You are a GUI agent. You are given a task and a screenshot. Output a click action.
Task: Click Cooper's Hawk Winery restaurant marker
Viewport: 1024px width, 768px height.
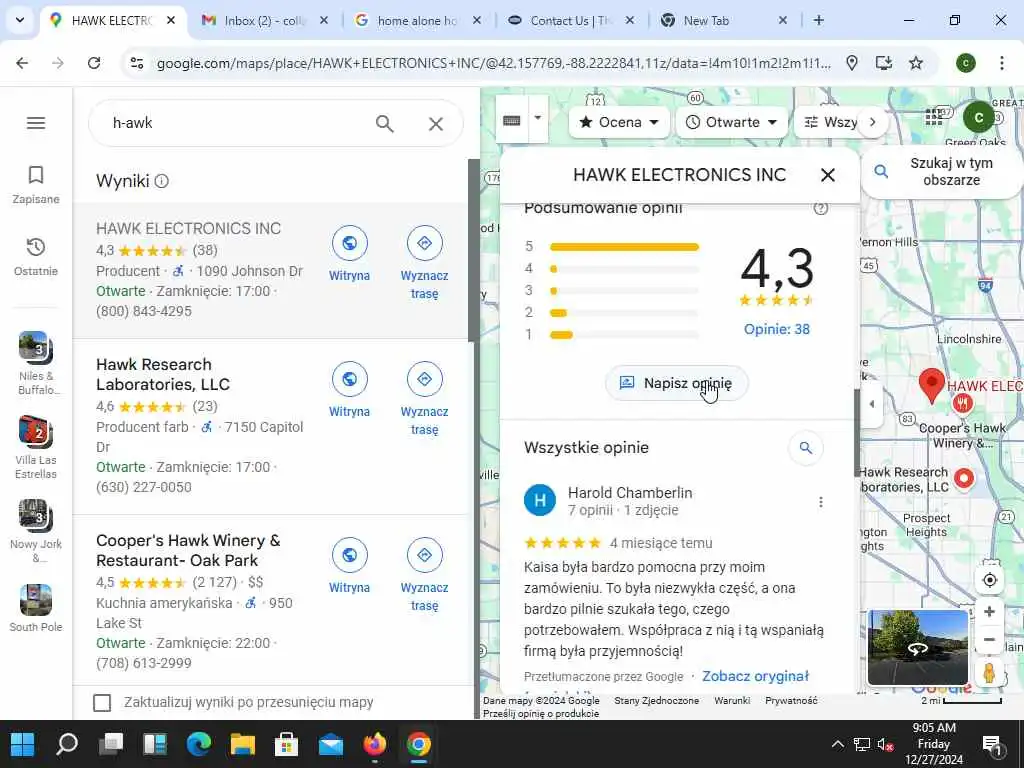click(x=962, y=404)
